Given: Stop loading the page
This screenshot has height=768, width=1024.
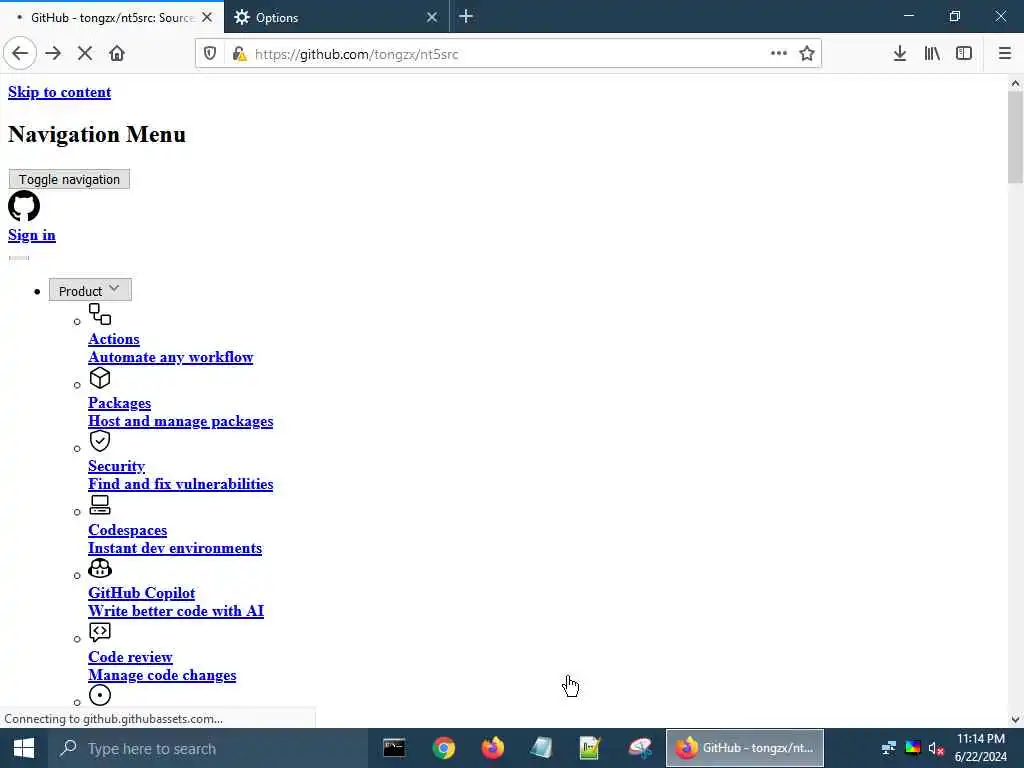Looking at the screenshot, I should point(85,54).
